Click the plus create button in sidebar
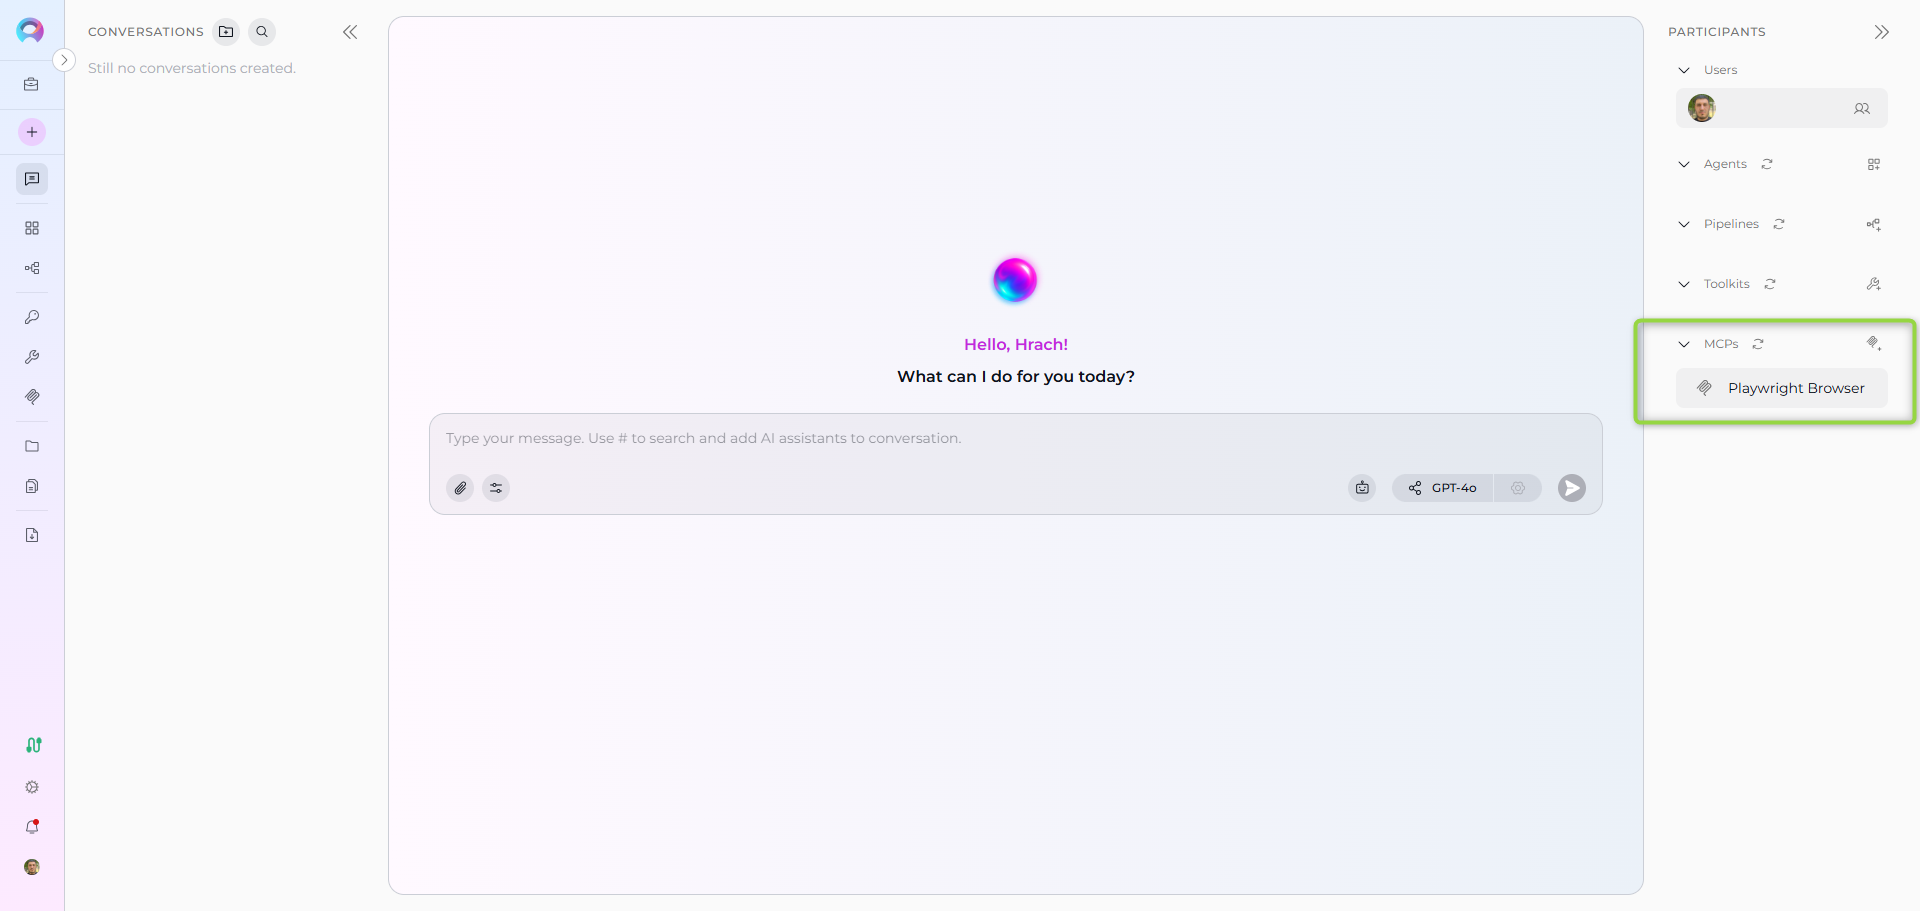The image size is (1920, 911). tap(32, 132)
